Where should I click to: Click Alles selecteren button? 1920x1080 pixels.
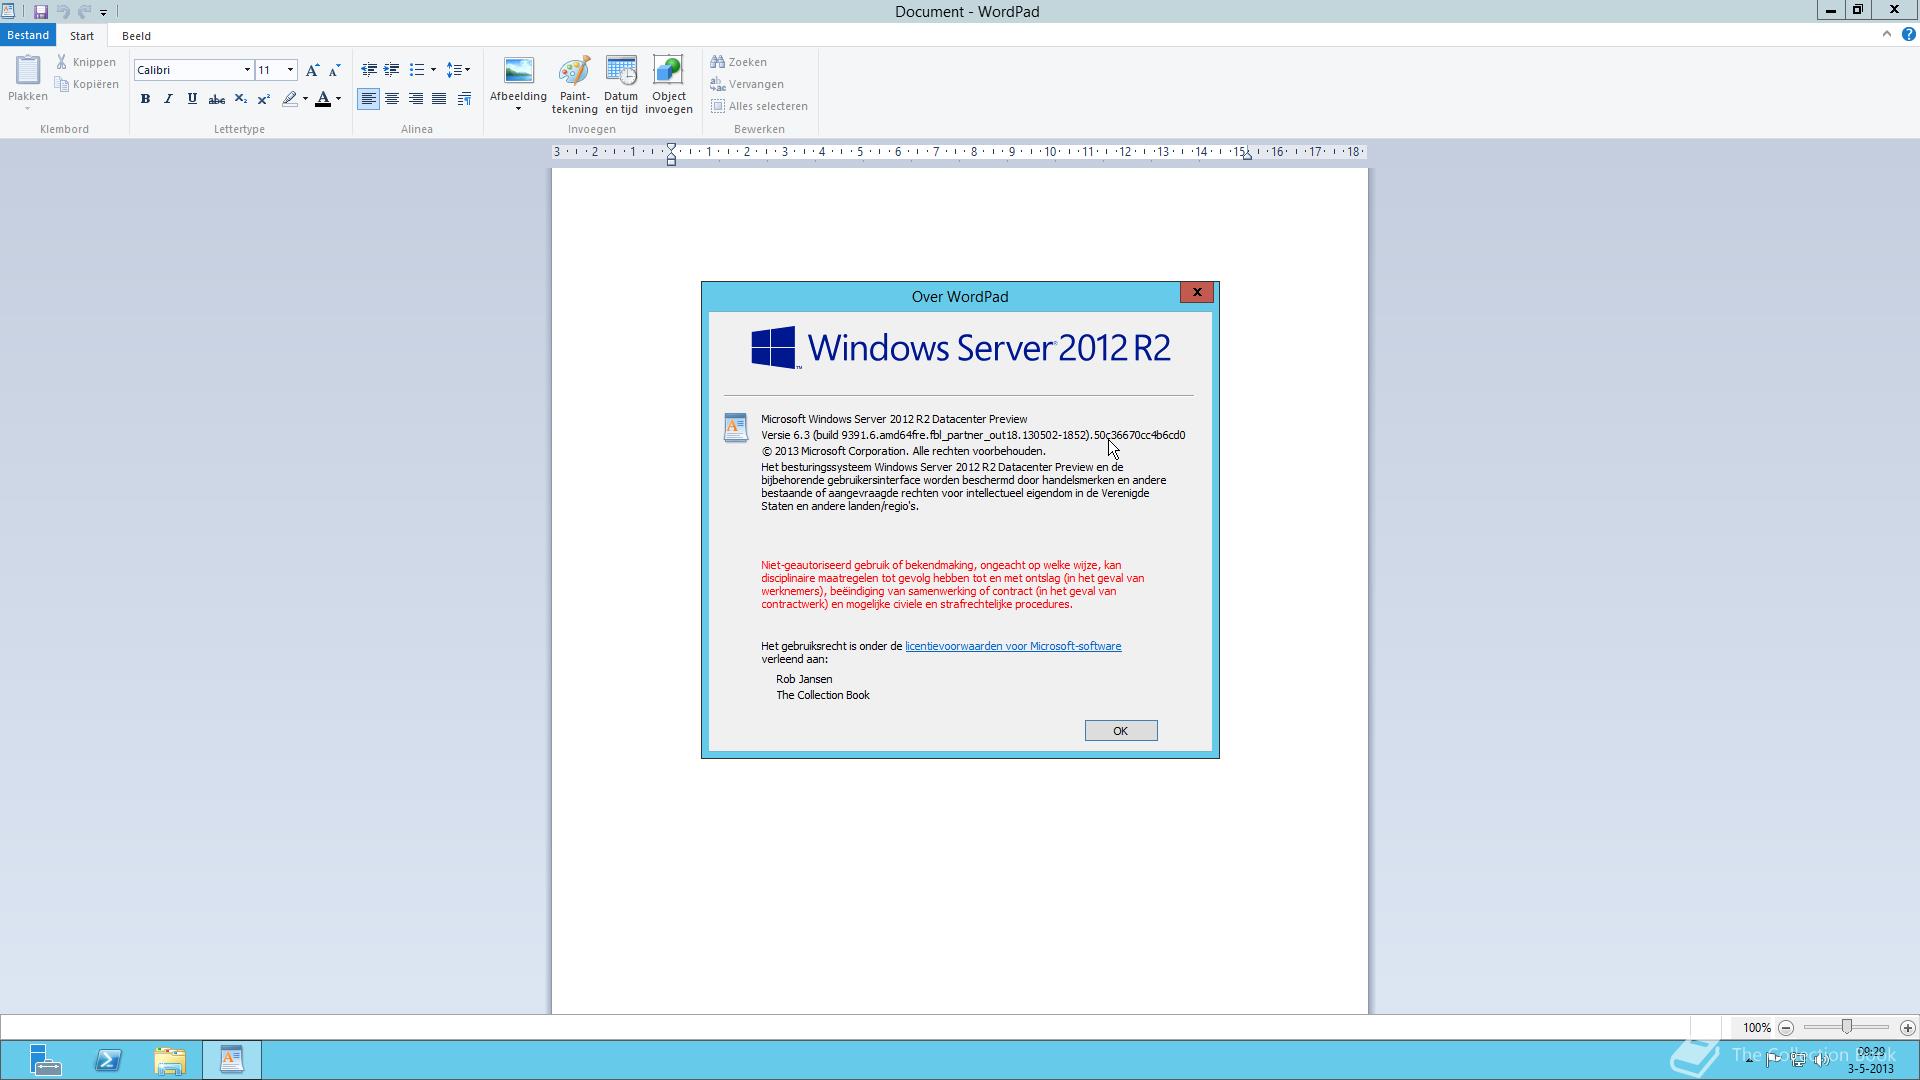coord(759,106)
